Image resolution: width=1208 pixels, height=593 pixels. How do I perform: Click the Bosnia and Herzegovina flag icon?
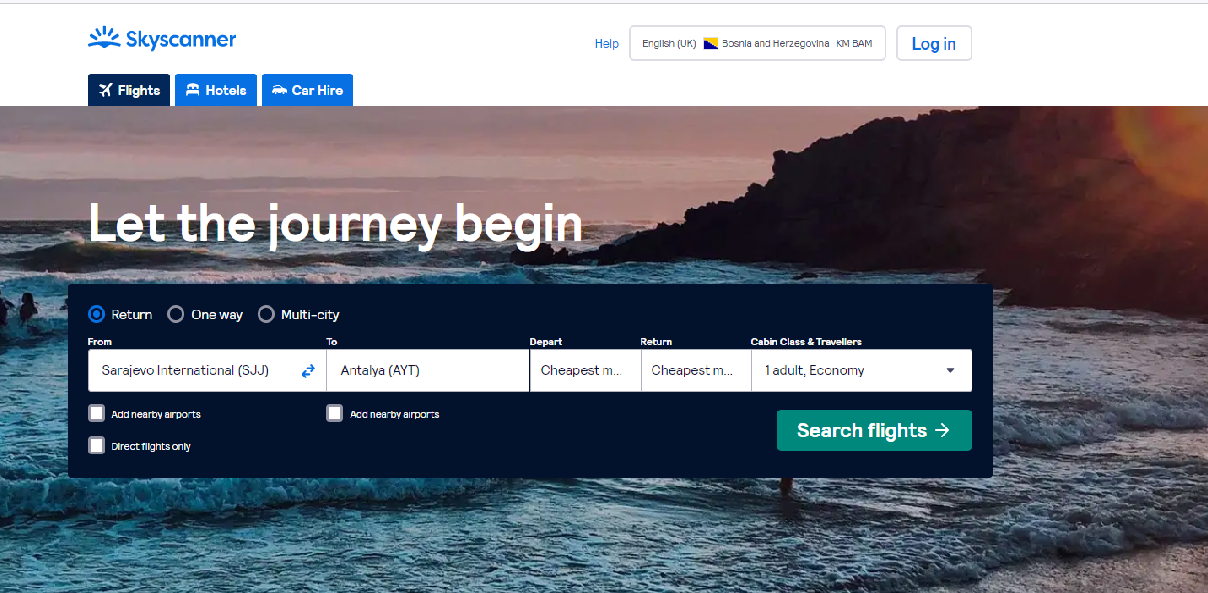(711, 44)
